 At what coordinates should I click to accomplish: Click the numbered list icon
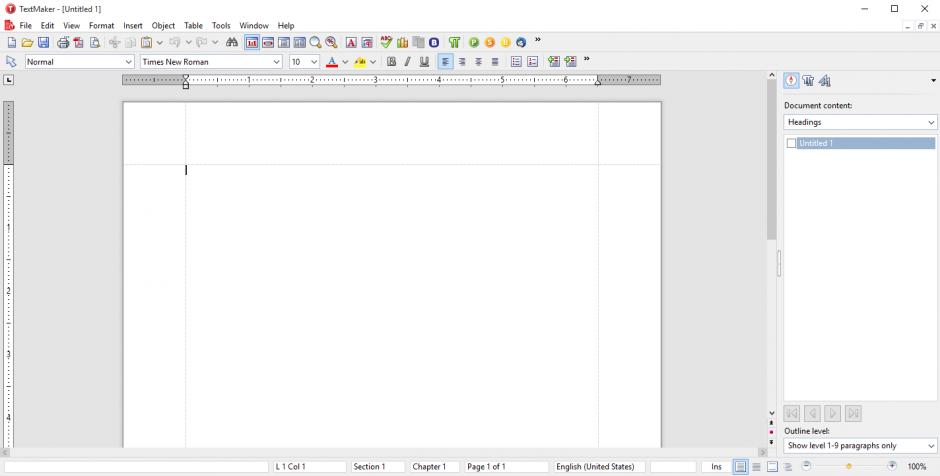point(532,61)
